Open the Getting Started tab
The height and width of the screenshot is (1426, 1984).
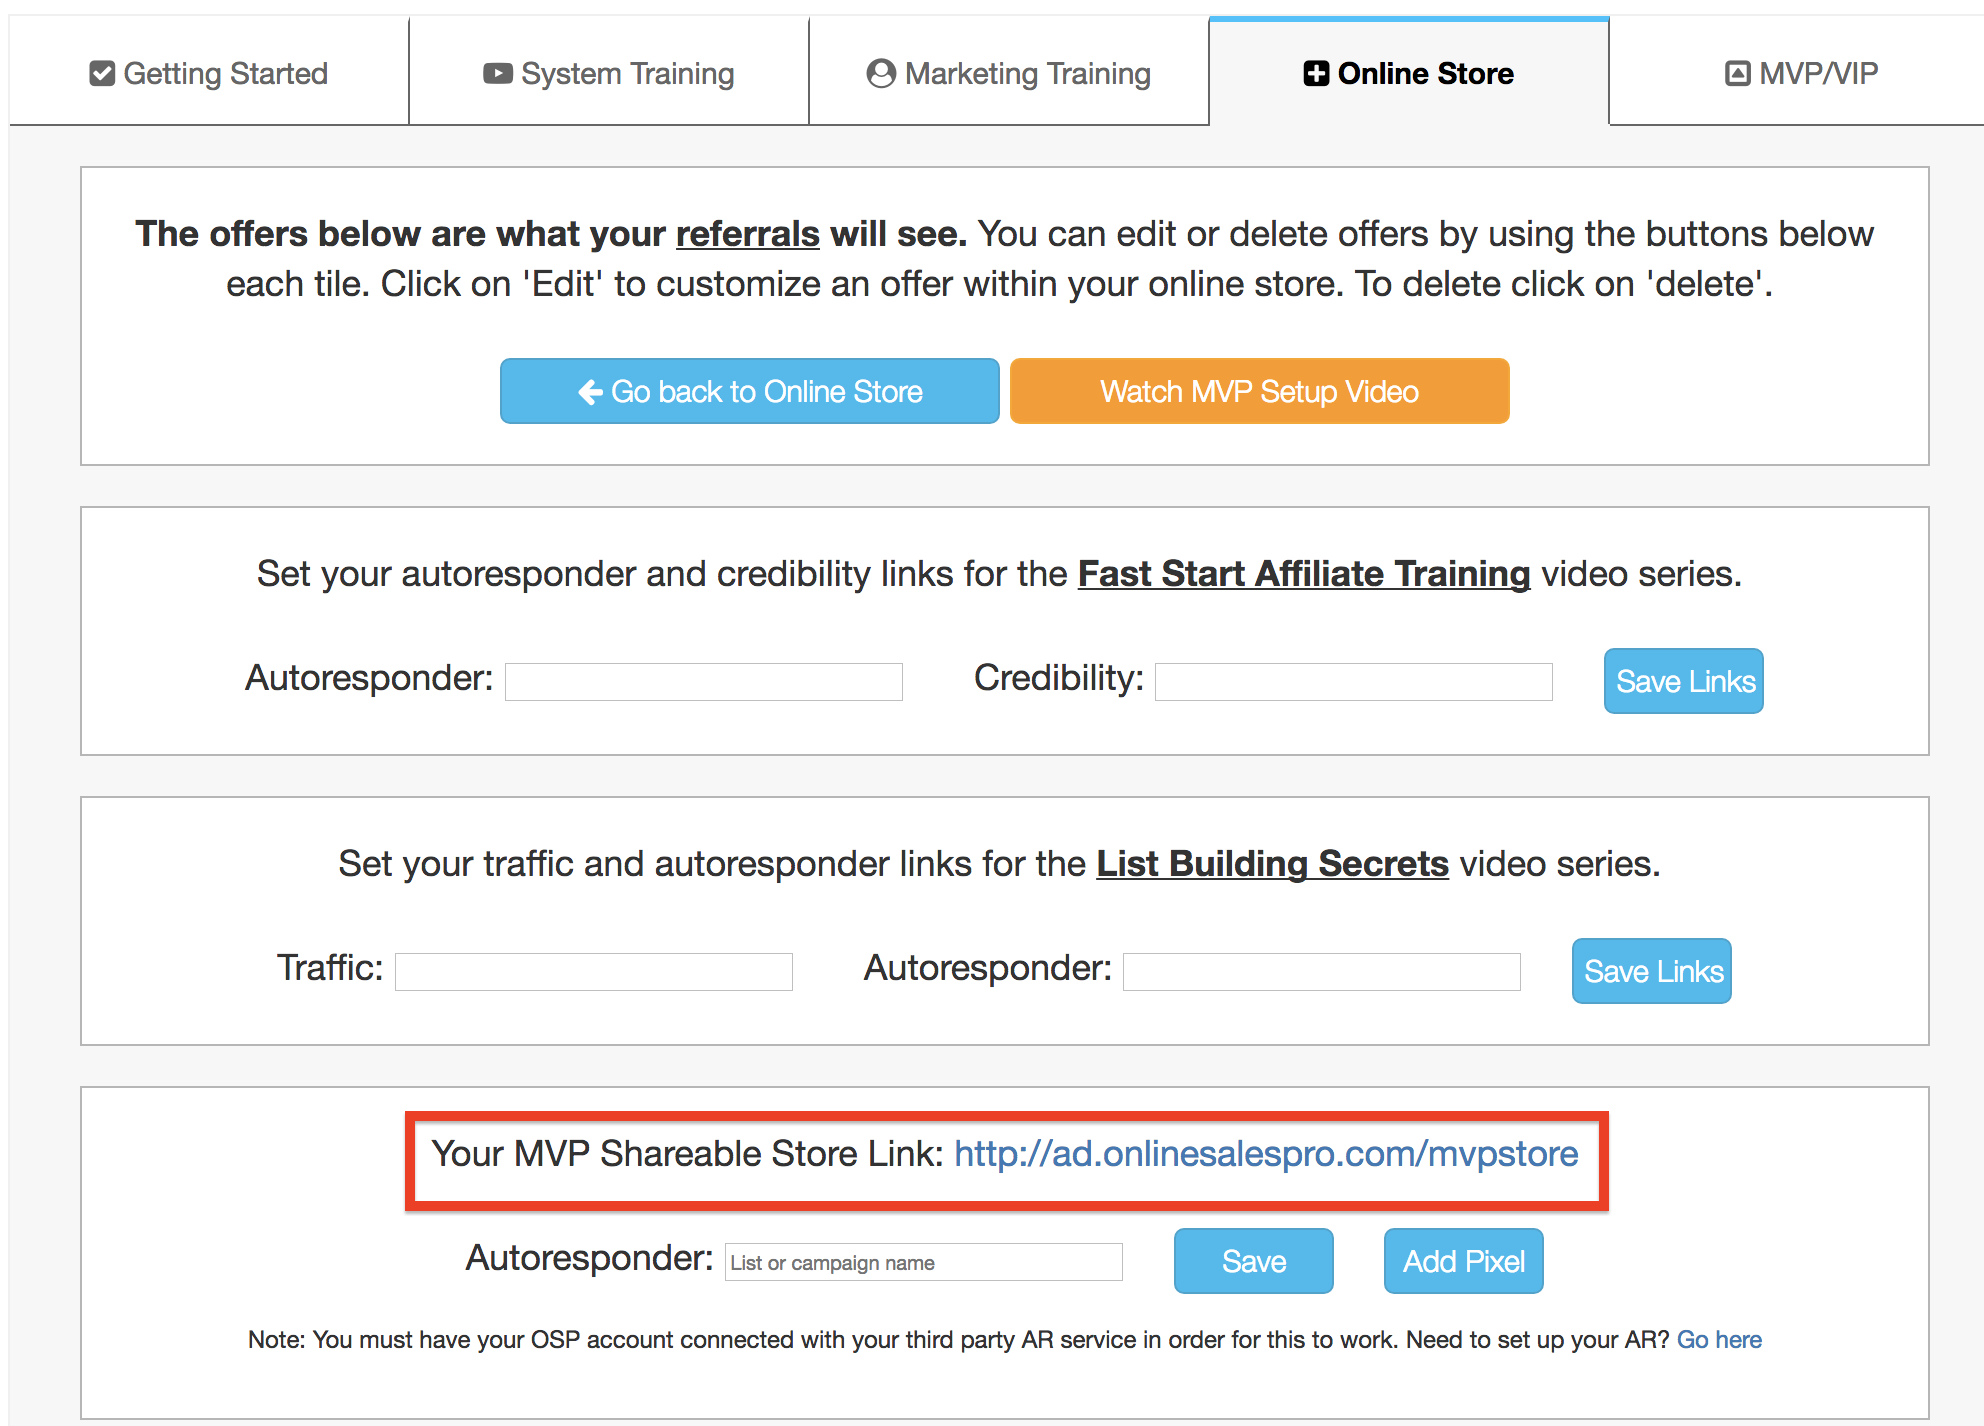pyautogui.click(x=209, y=71)
